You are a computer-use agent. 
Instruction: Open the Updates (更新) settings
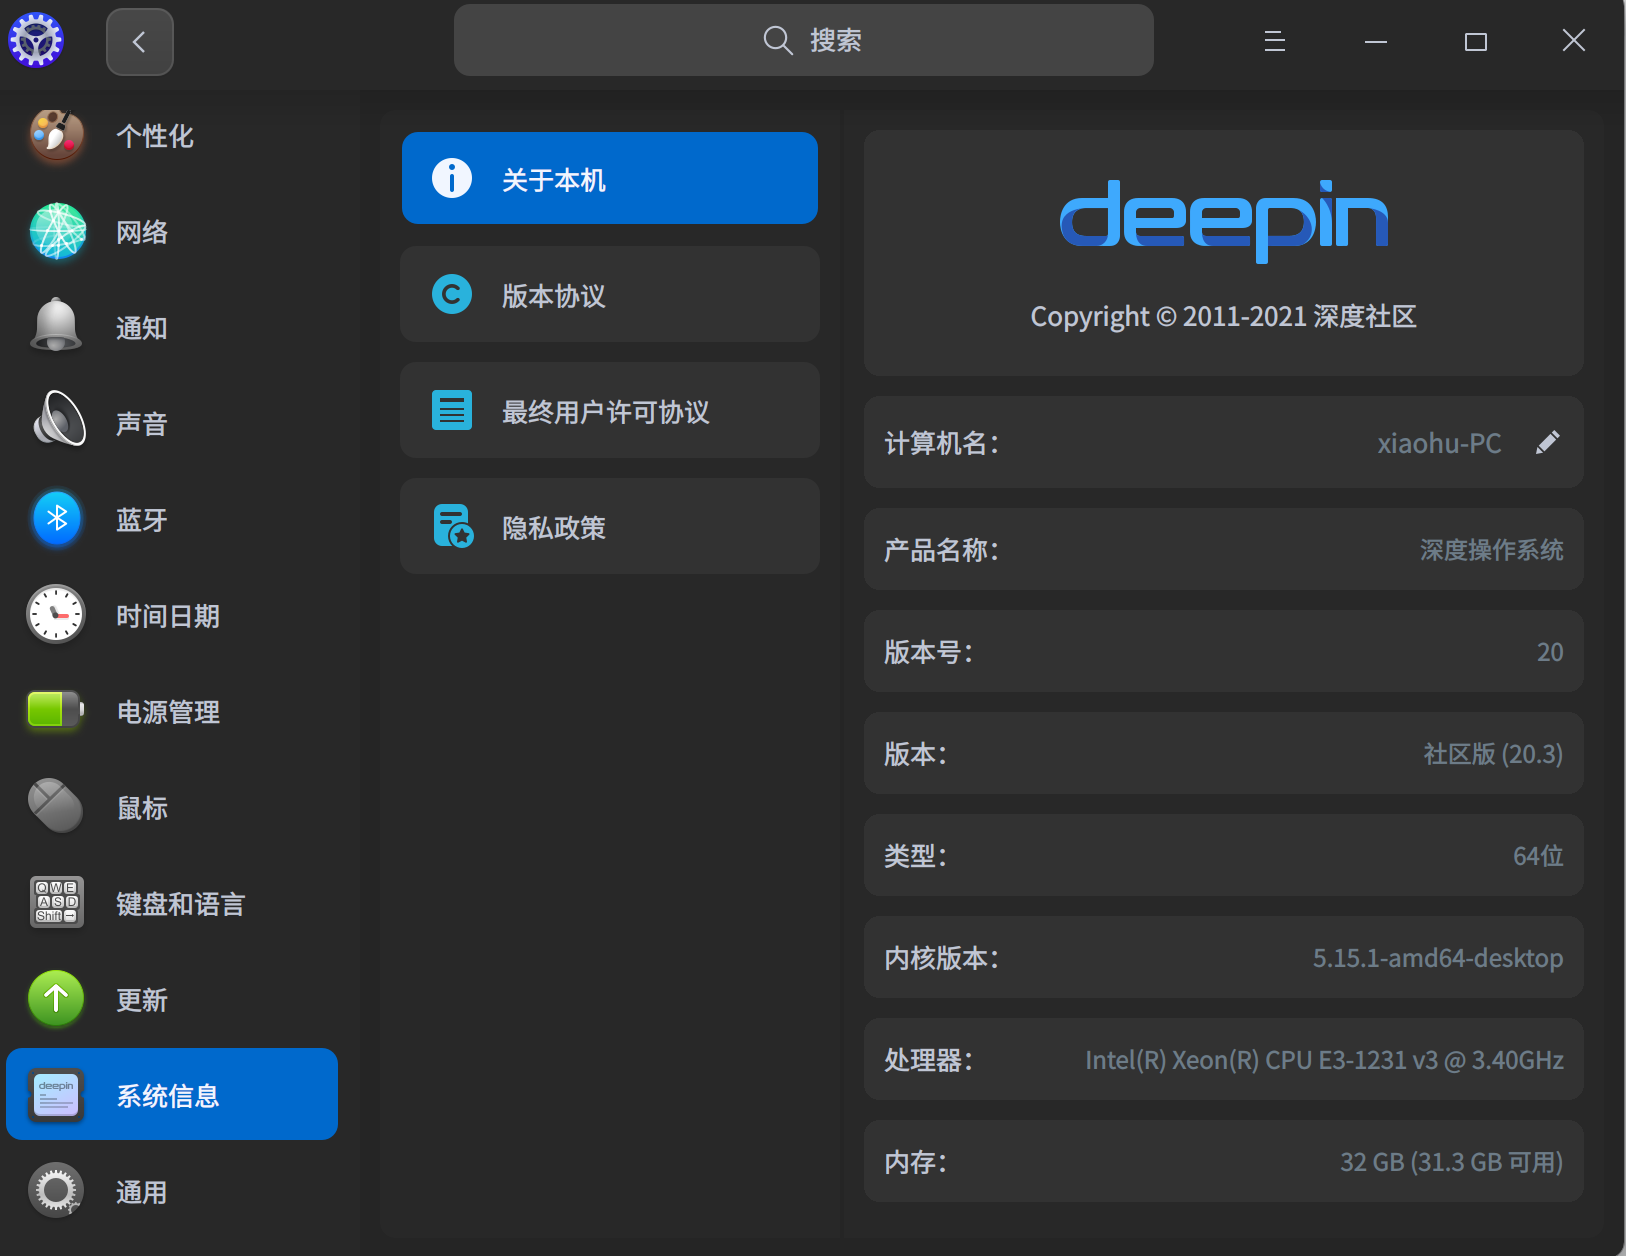click(x=141, y=999)
